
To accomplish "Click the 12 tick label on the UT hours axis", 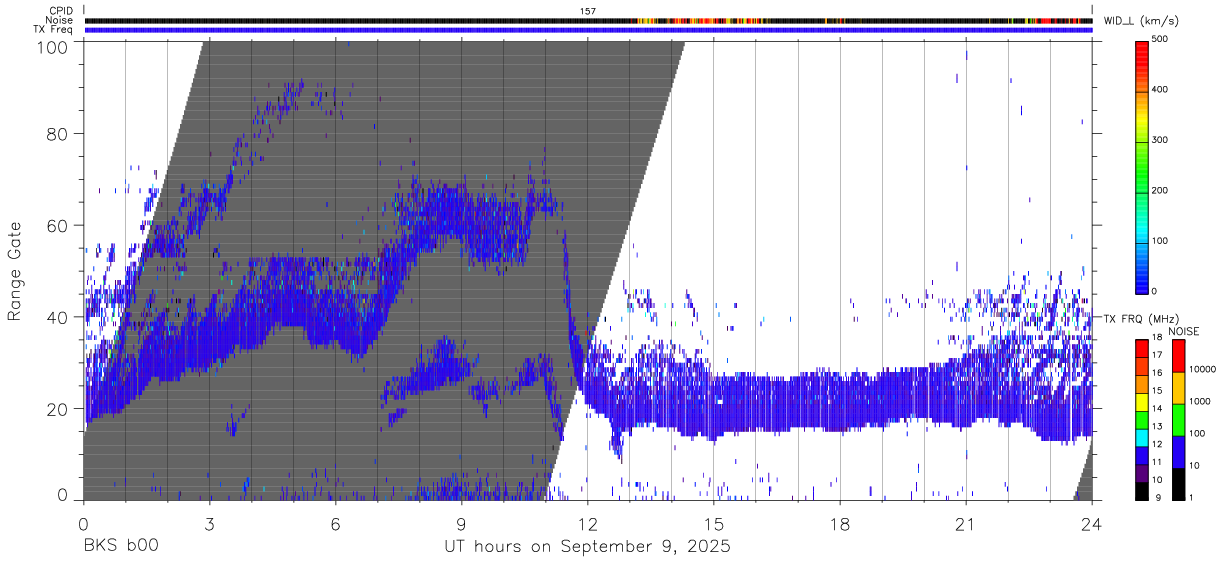I will coord(588,525).
